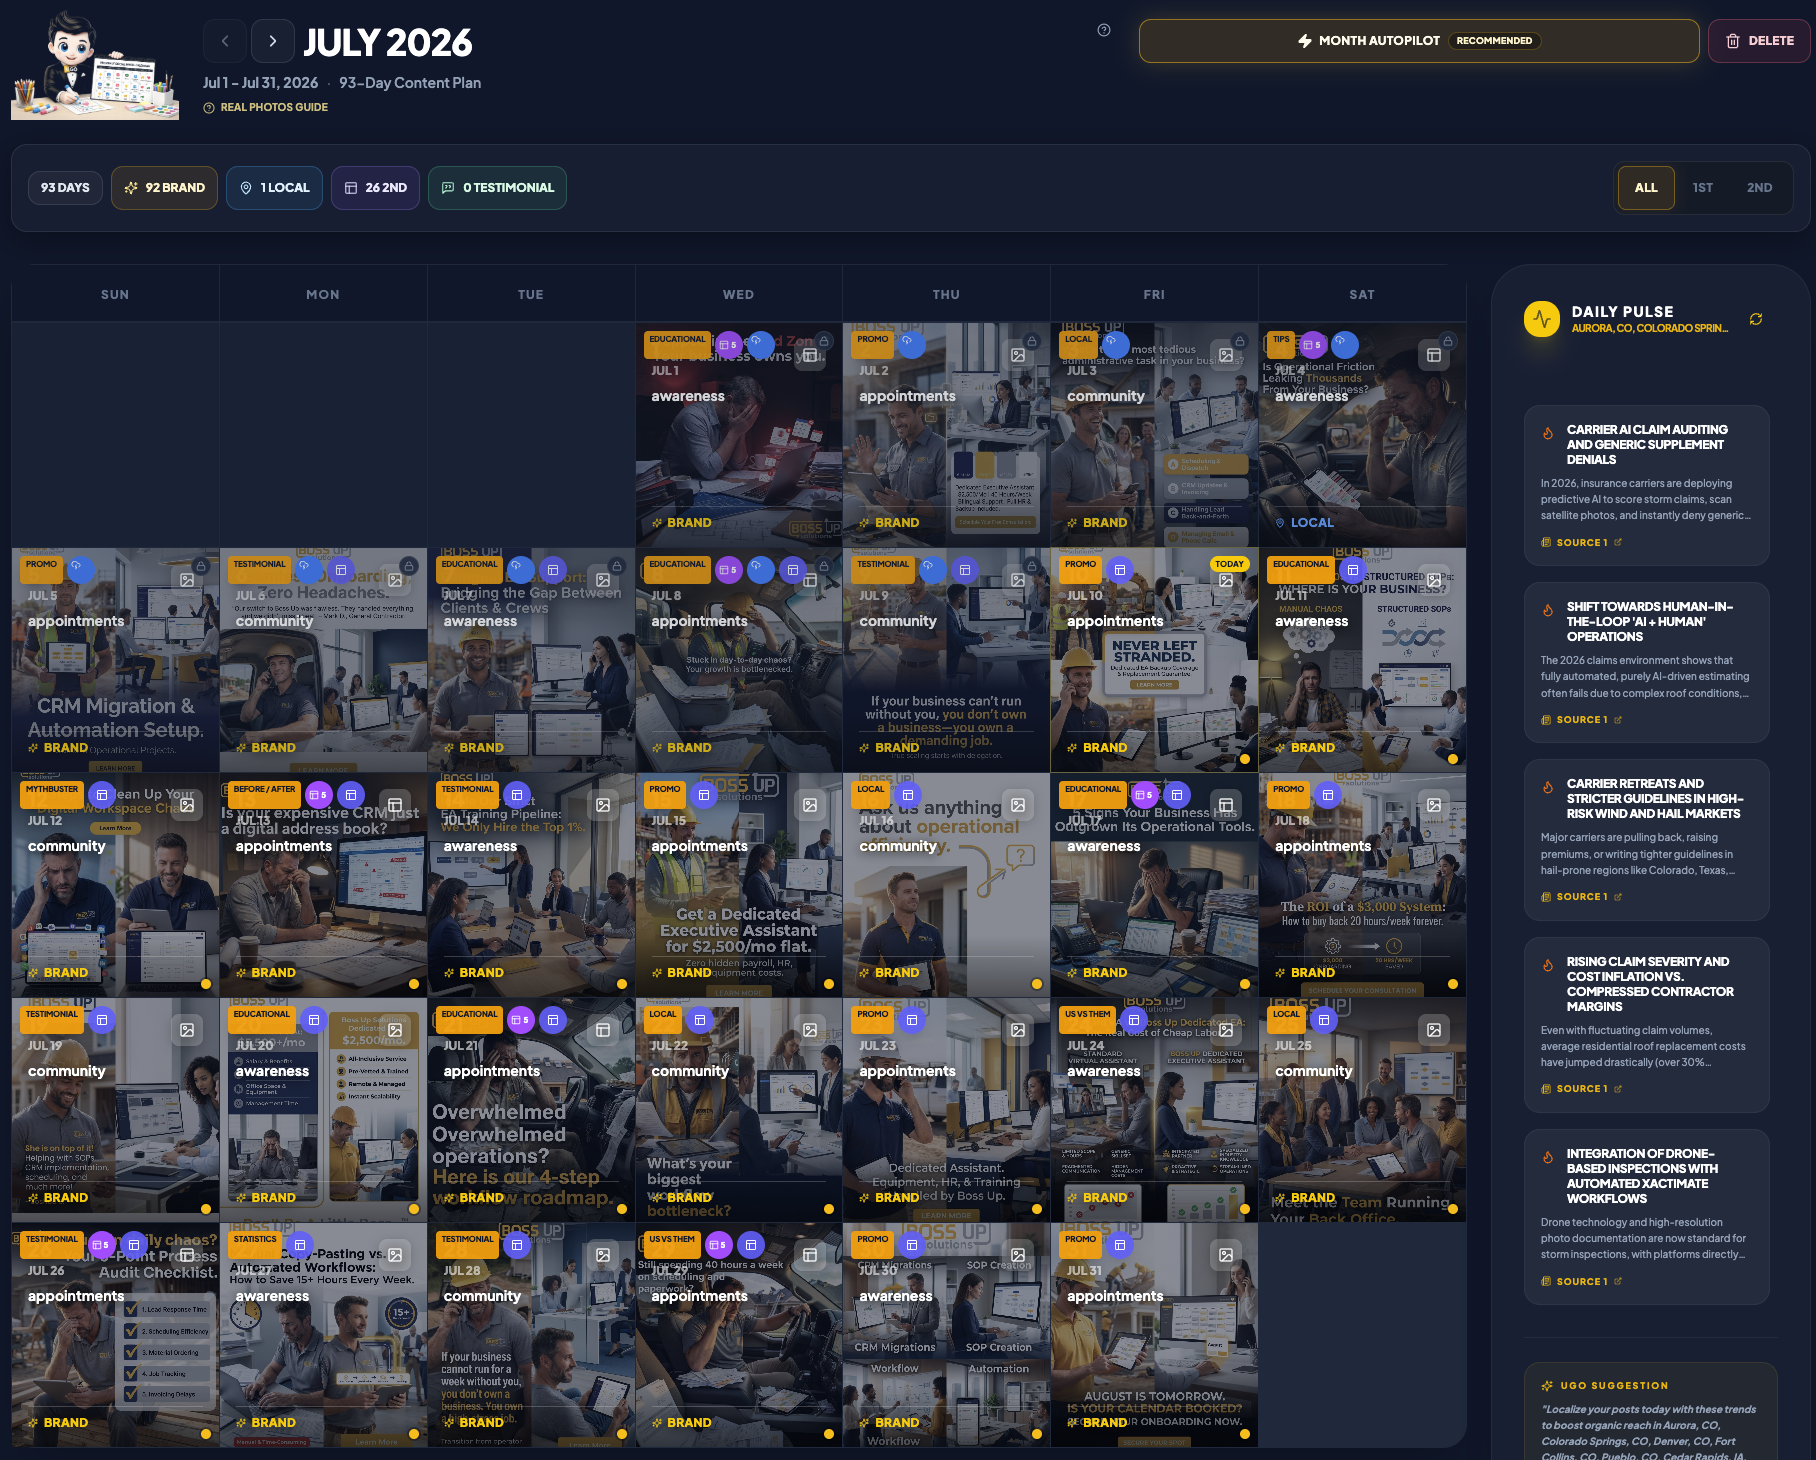1816x1460 pixels.
Task: Open the Real Photos Guide link
Action: 266,107
